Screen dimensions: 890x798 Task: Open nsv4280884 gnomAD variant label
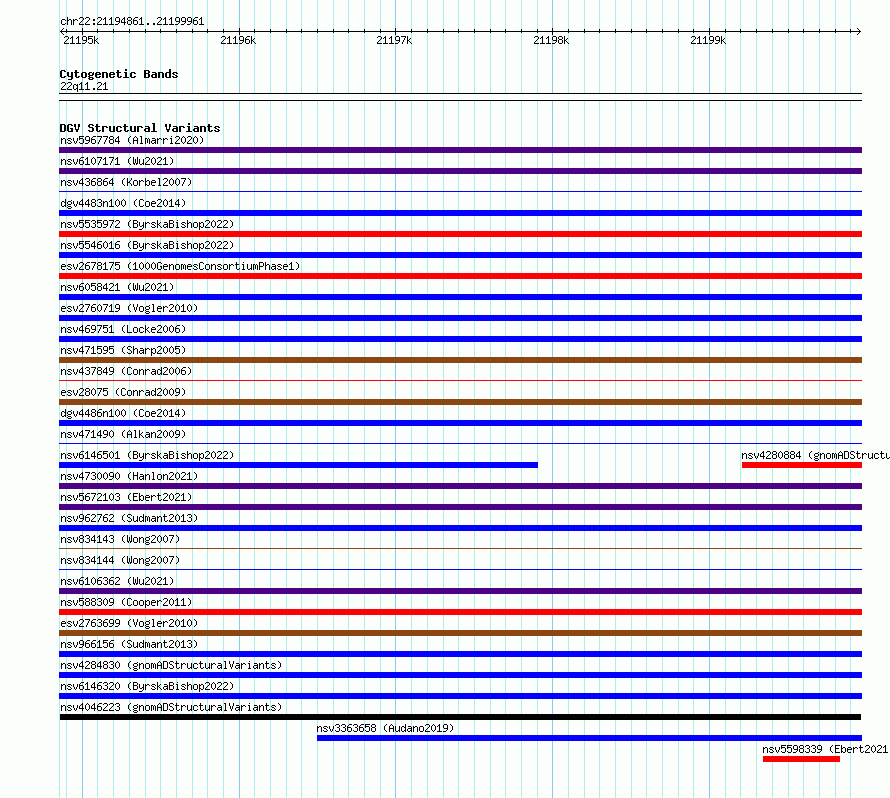click(x=815, y=455)
